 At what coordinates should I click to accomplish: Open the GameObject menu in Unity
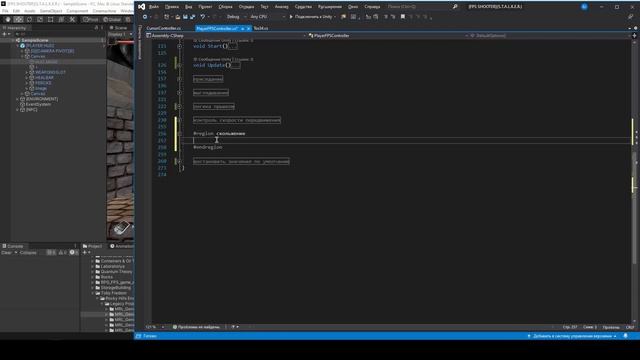[x=51, y=11]
